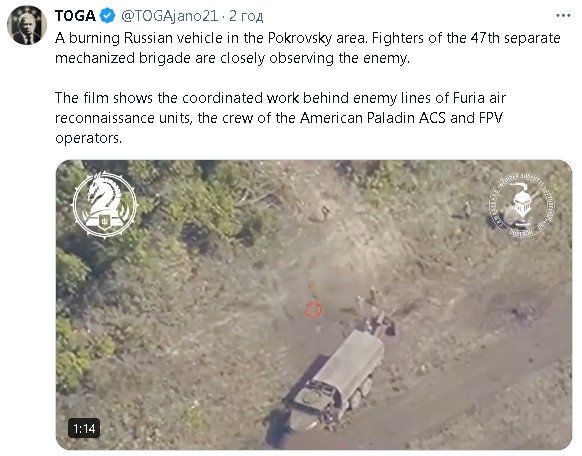Click the word 'operators.' in the tweet

point(88,138)
